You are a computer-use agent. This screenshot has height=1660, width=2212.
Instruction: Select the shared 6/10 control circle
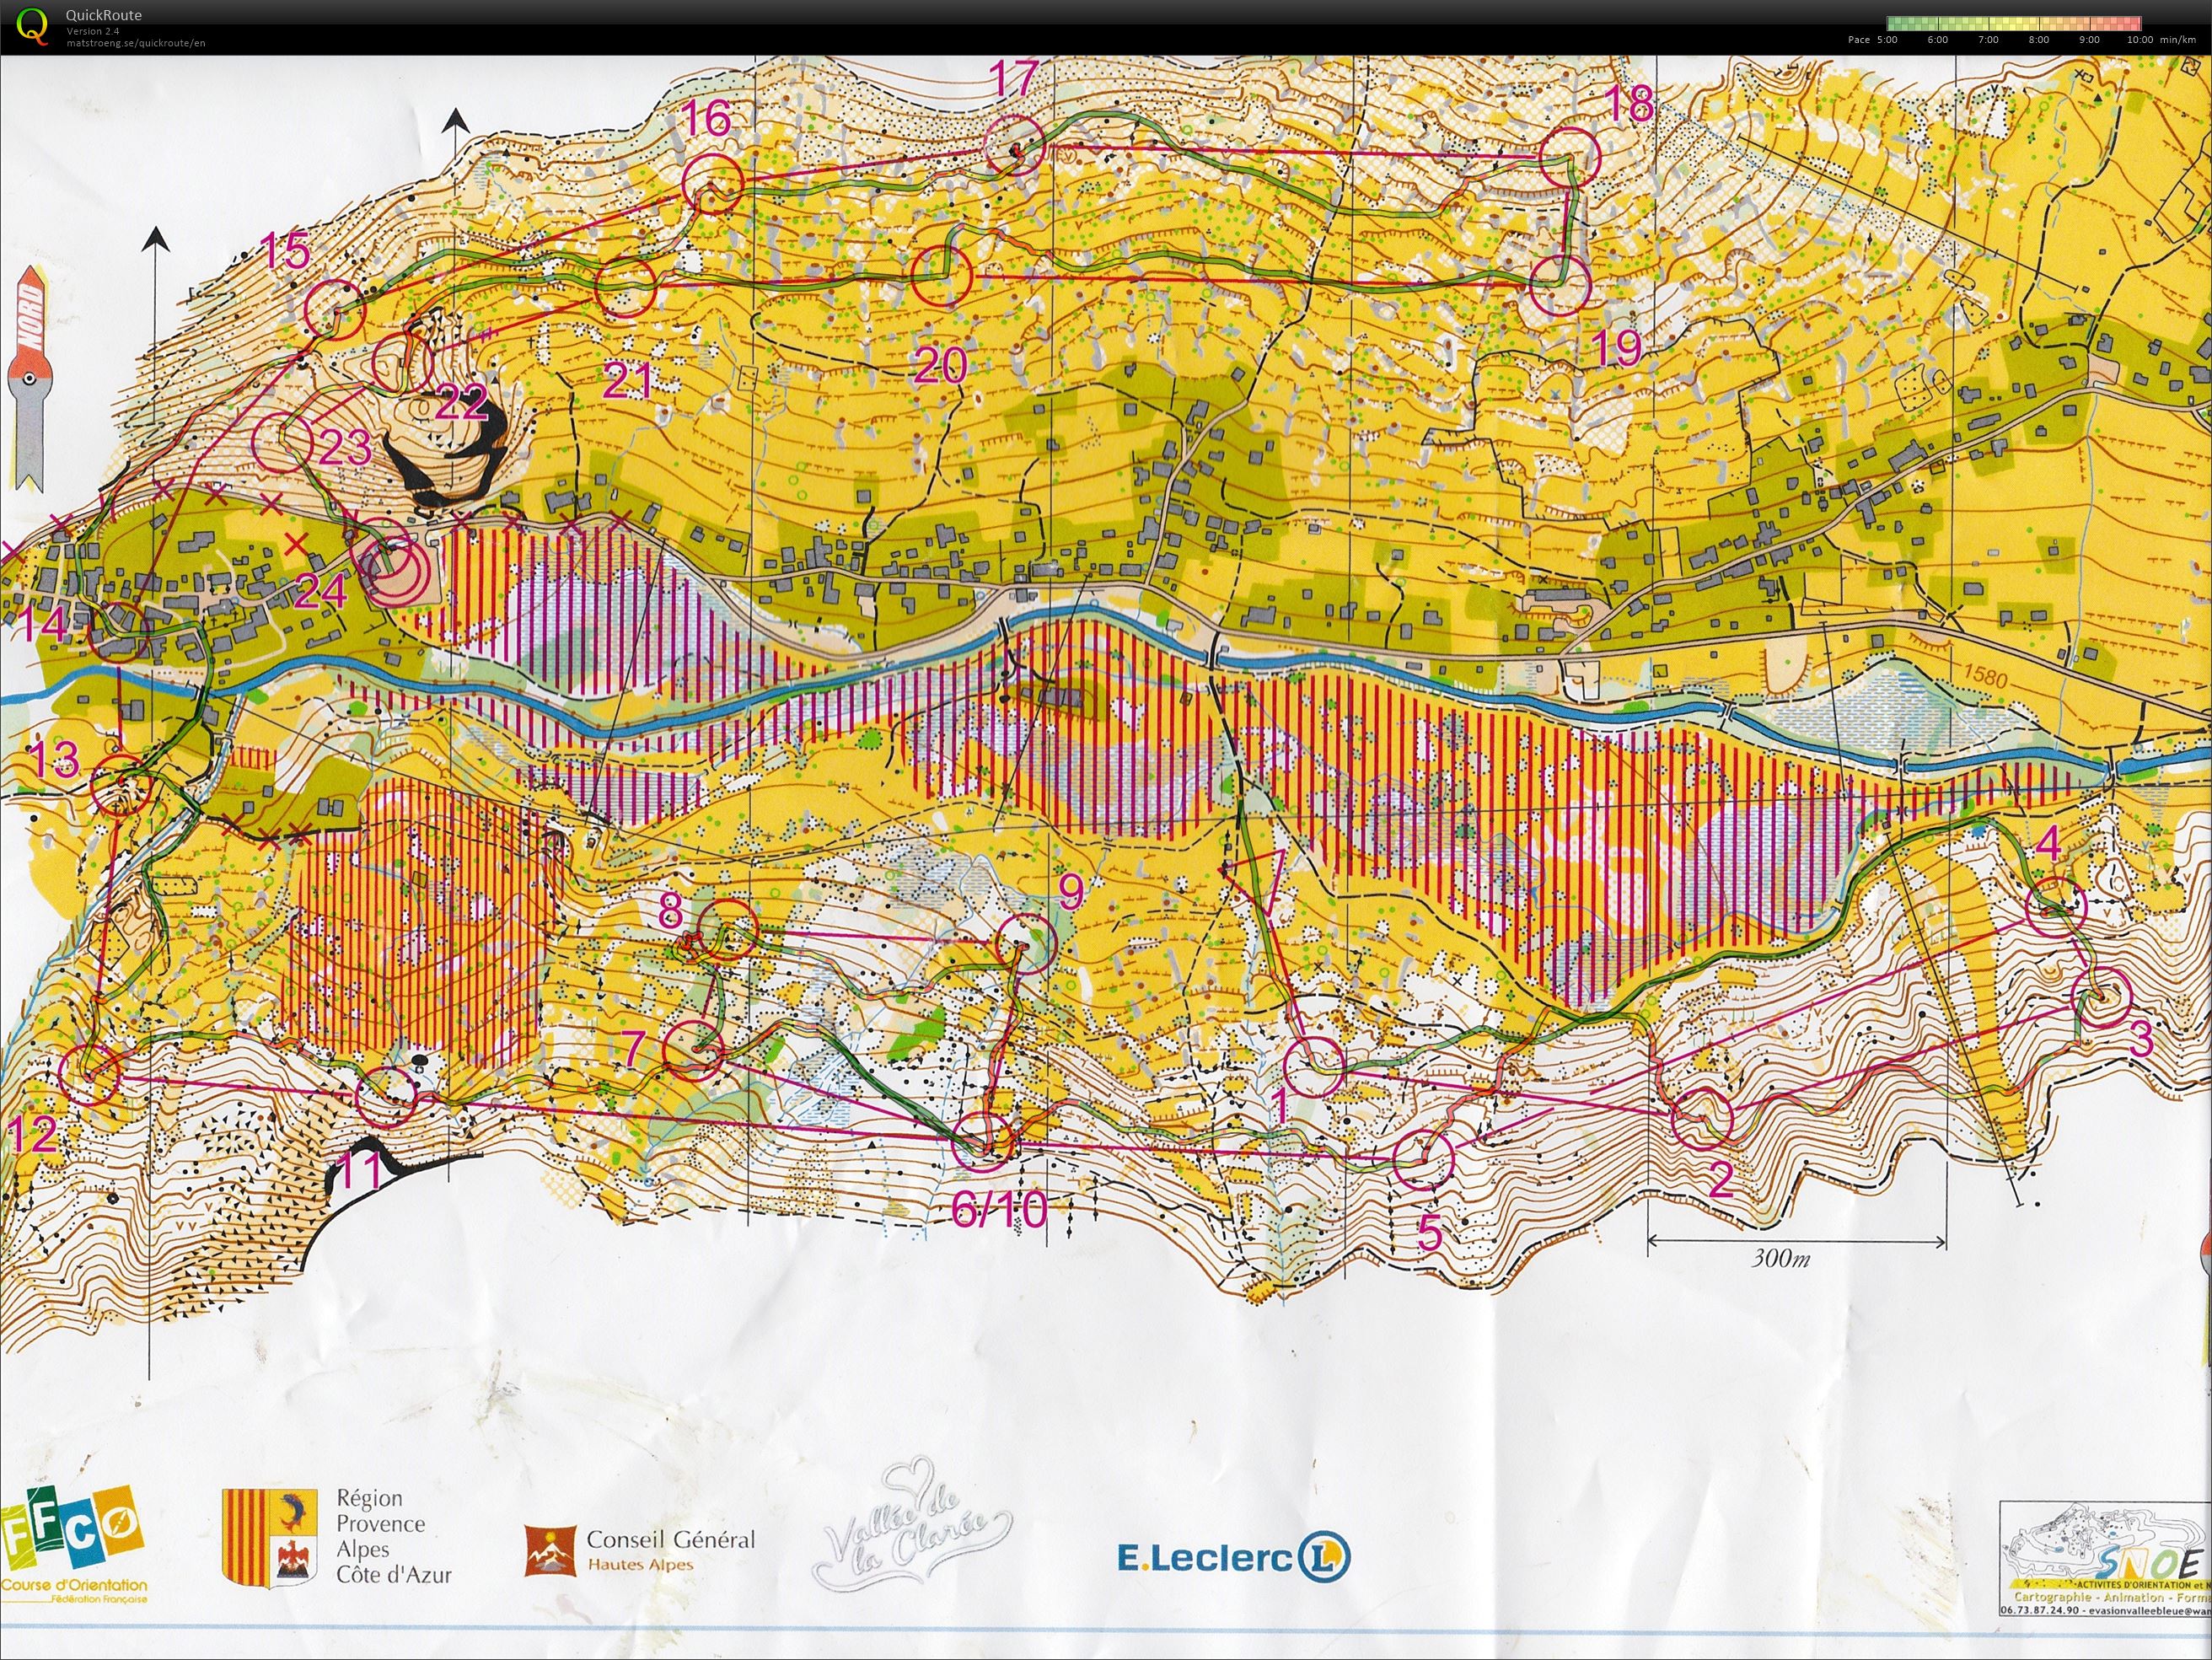[982, 1141]
